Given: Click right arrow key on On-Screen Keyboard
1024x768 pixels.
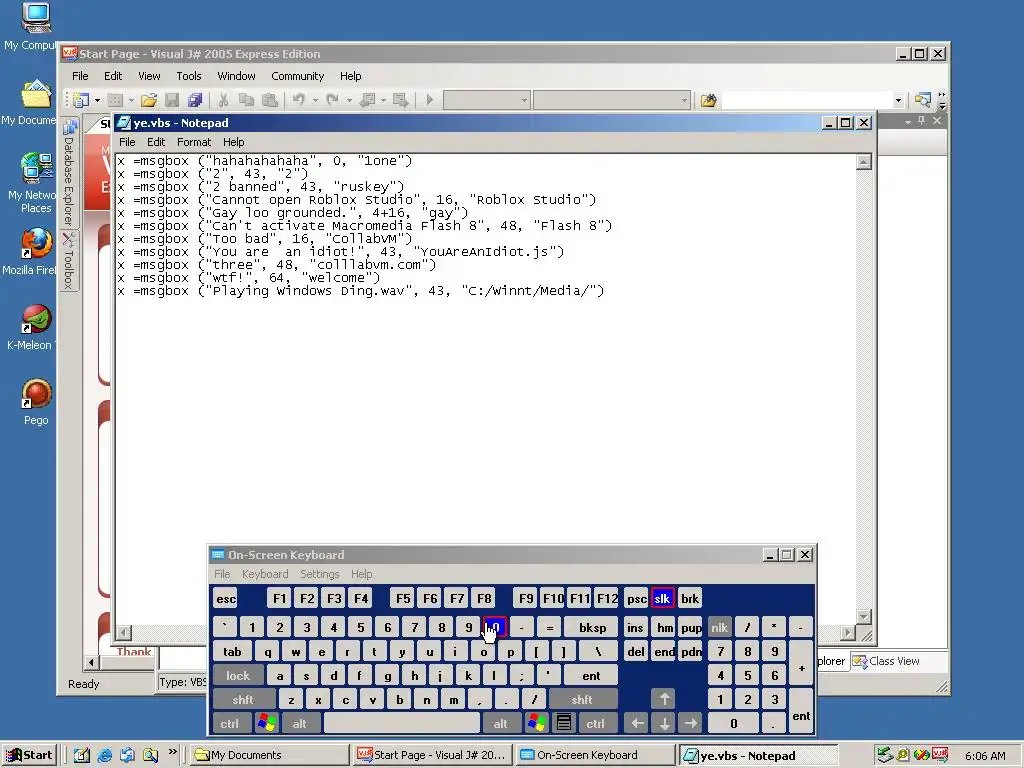Looking at the screenshot, I should tap(690, 723).
